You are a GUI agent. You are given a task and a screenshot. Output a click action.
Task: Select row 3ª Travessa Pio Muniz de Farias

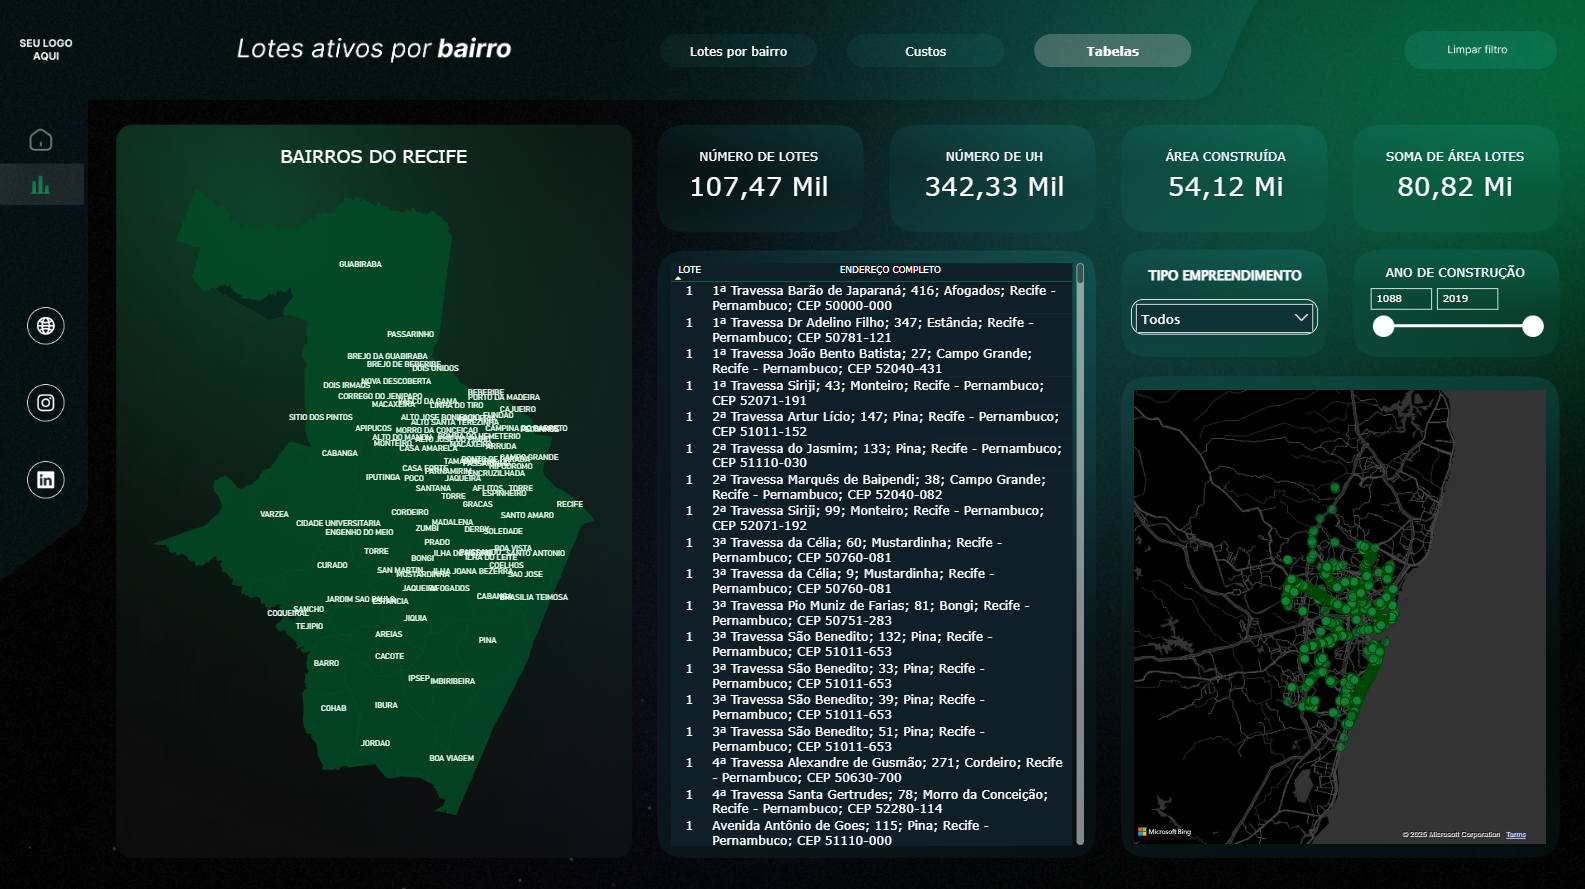coord(872,613)
